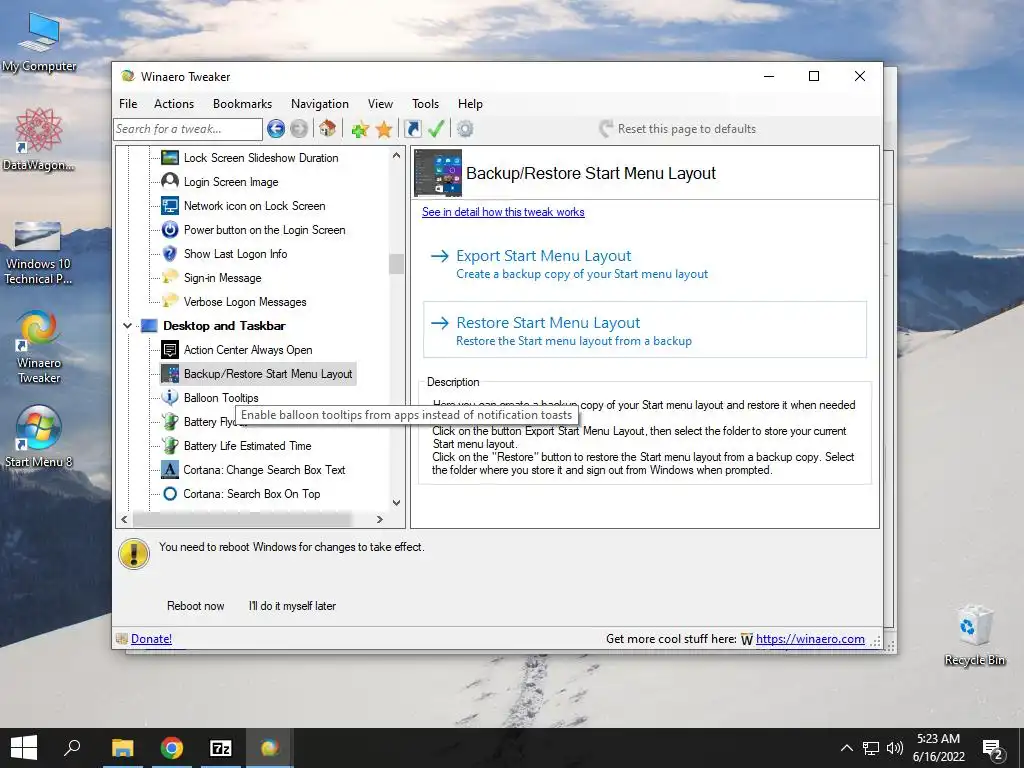Select the Desktop and Taskbar category label
The height and width of the screenshot is (768, 1024).
point(224,325)
